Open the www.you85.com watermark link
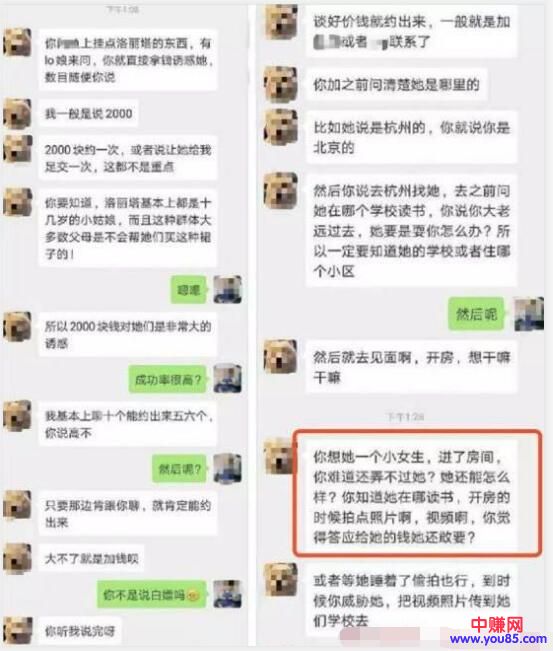Screen dimensions: 553x651 [x=498, y=639]
